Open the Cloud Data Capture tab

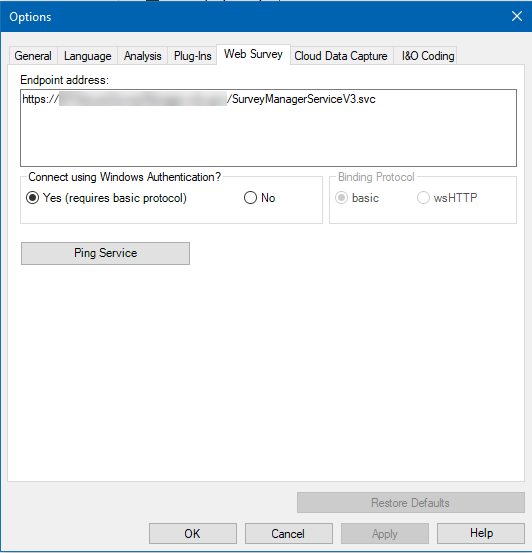coord(341,56)
